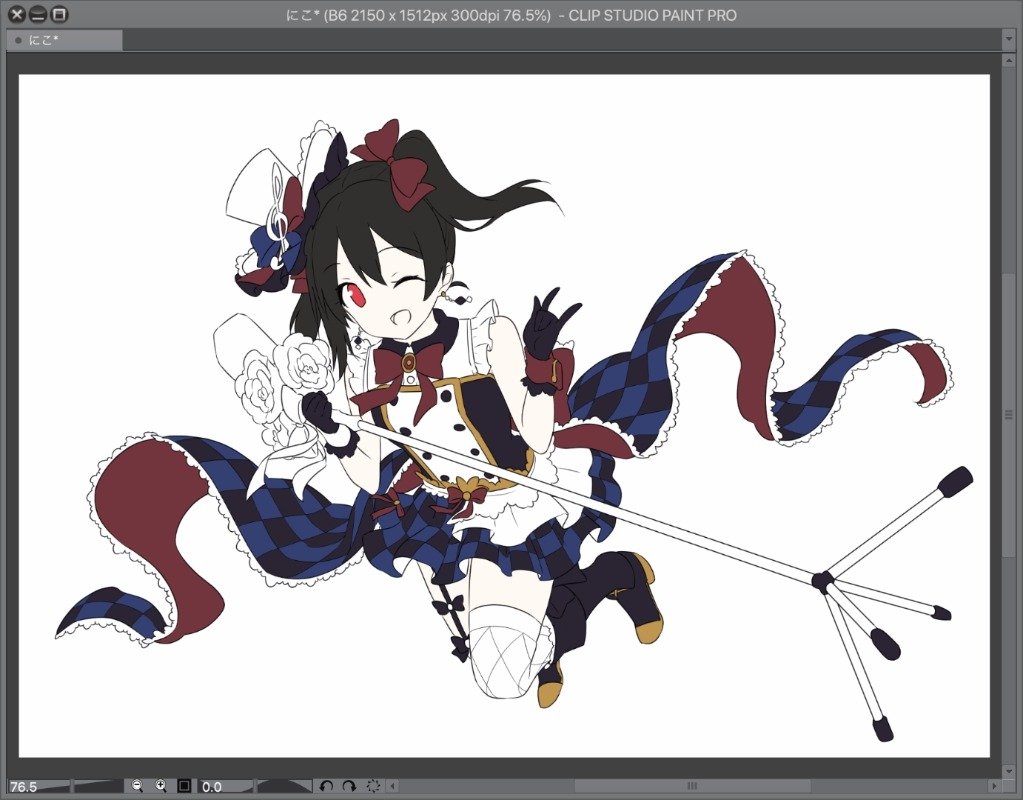This screenshot has height=800, width=1023.
Task: Maximize the CLIP STUDIO PAINT window
Action: 59,14
